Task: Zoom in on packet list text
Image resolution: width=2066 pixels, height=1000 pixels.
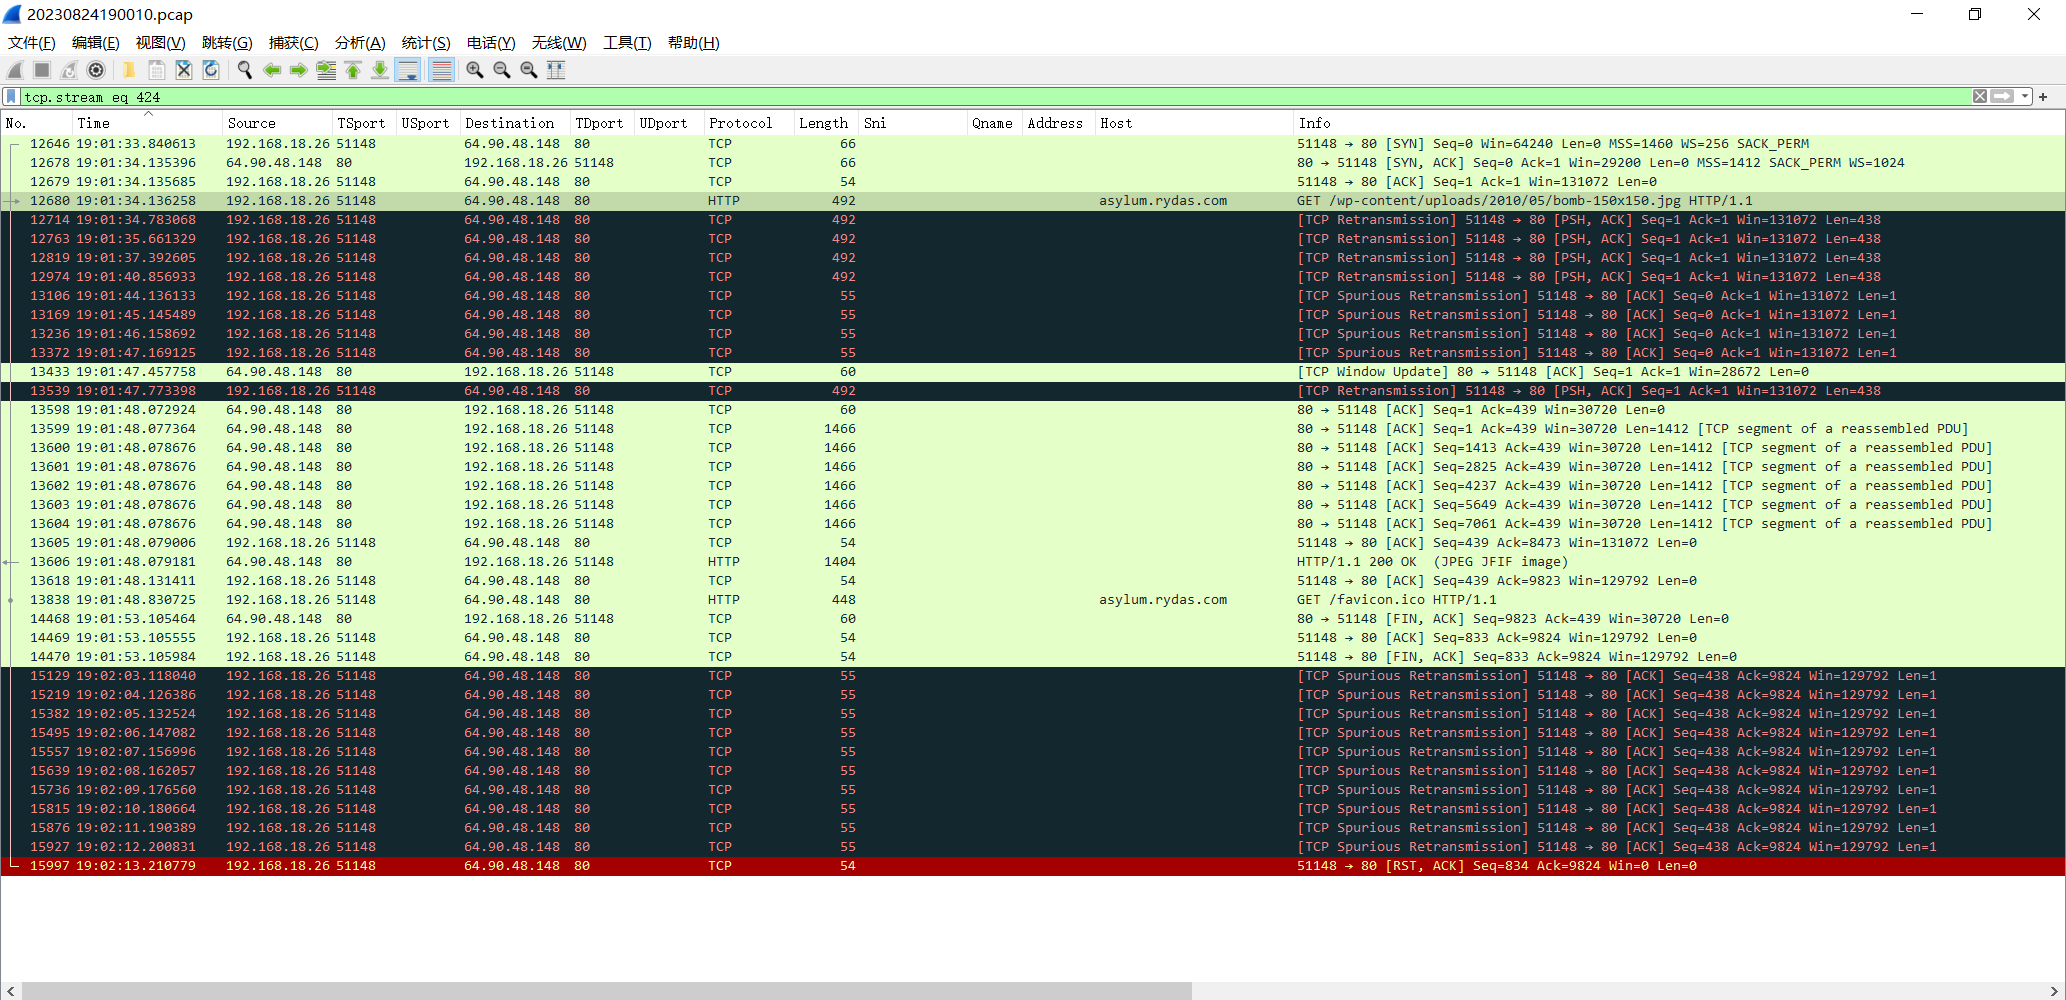Action: 475,70
